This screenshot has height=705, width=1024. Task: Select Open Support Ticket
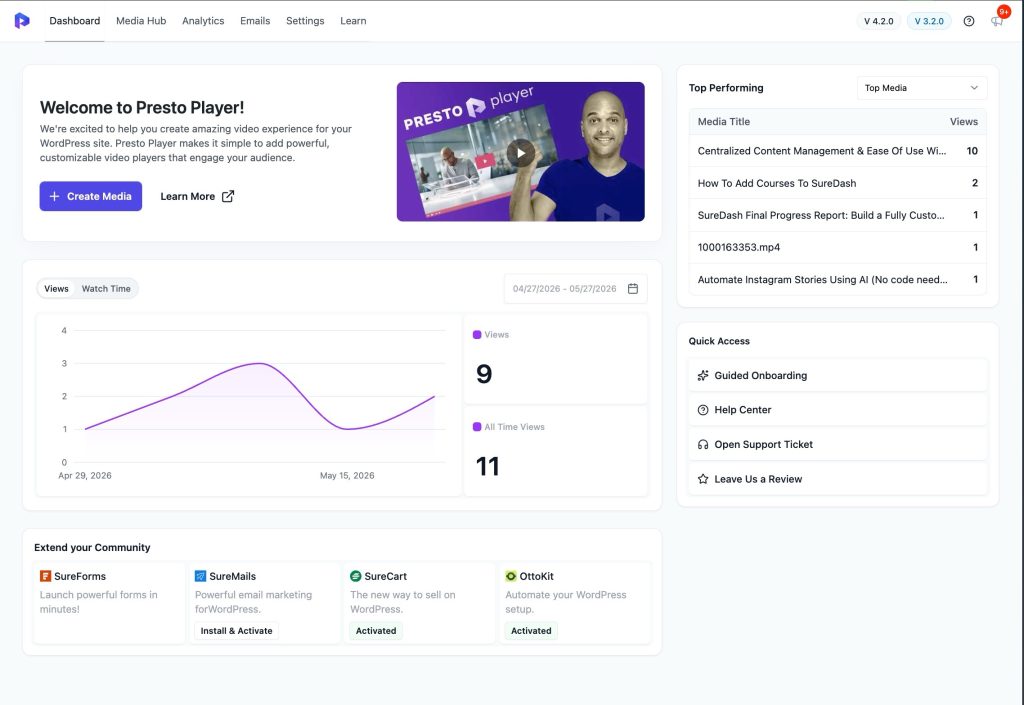(x=838, y=445)
